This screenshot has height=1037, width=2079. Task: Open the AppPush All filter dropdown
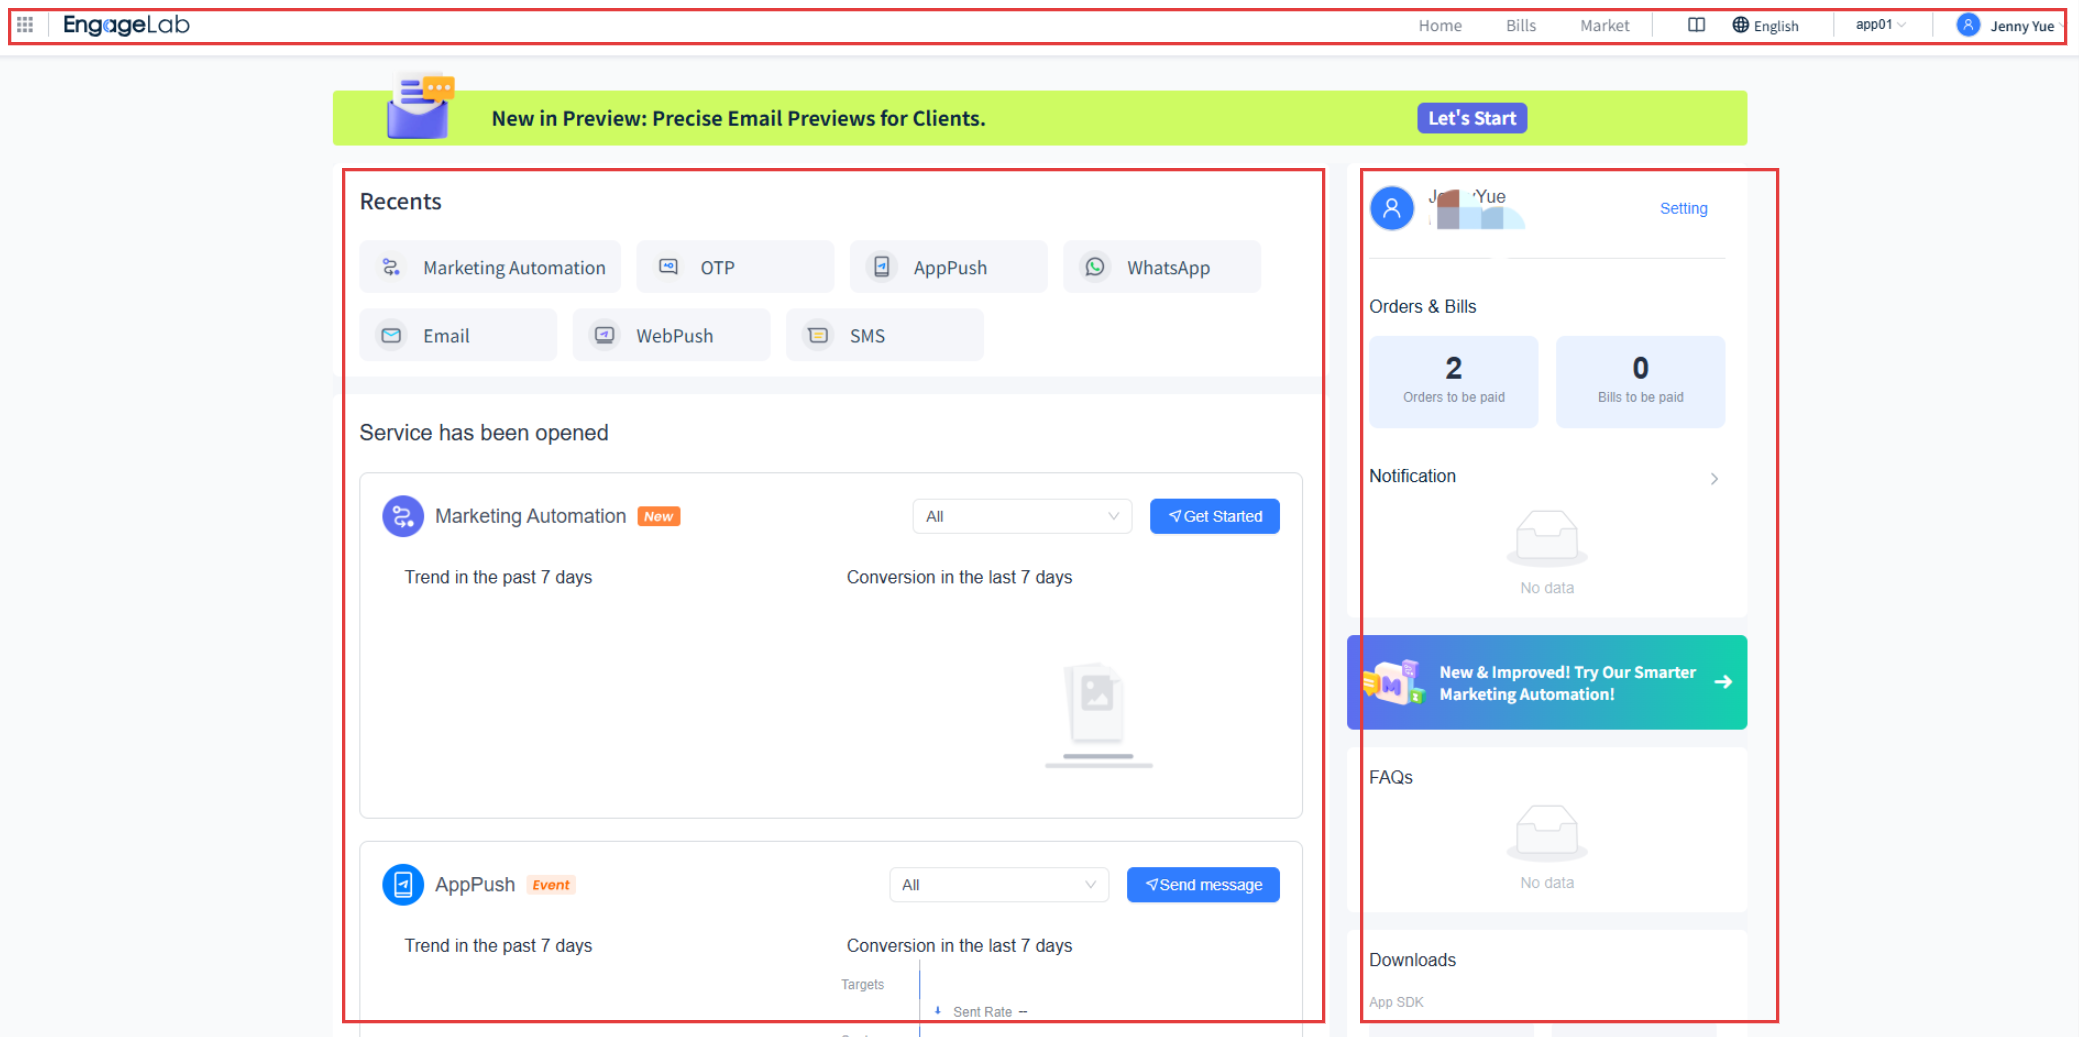[x=999, y=885]
